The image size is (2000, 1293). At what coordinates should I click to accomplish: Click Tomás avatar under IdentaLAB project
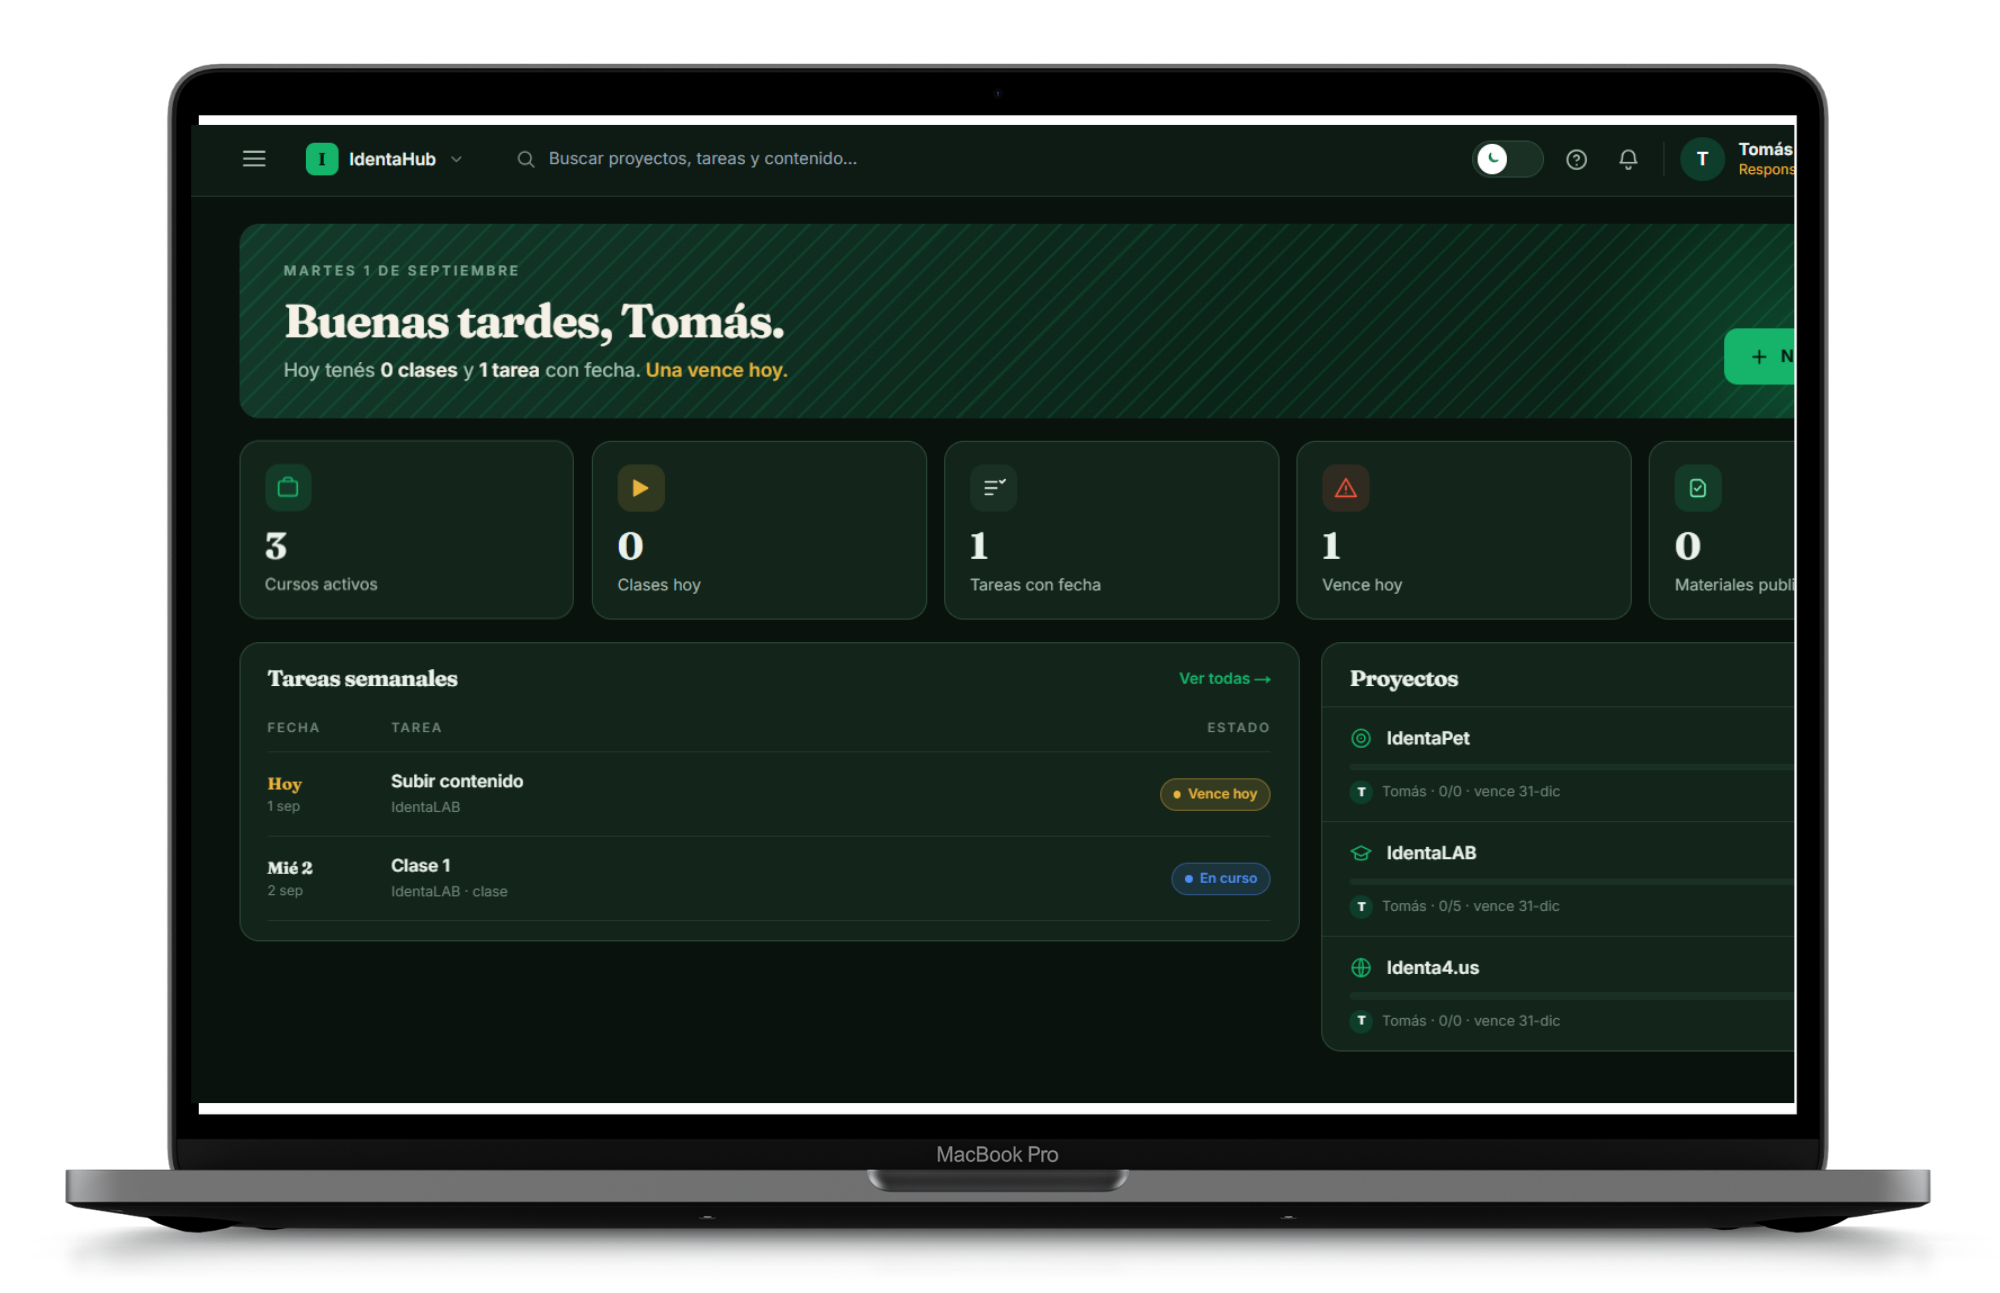1361,906
